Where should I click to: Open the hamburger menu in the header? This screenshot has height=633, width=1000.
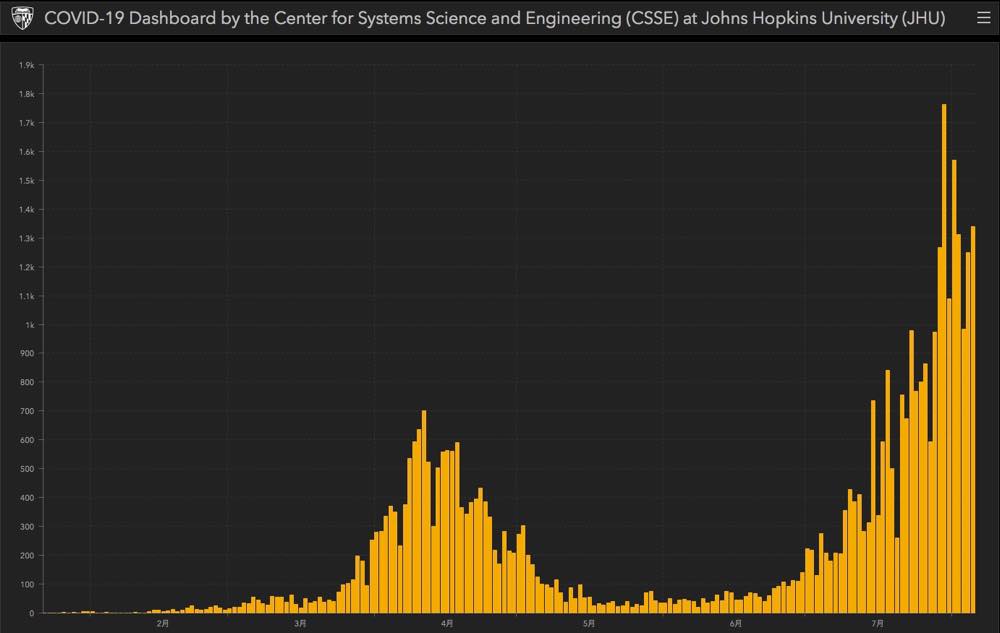[x=983, y=18]
